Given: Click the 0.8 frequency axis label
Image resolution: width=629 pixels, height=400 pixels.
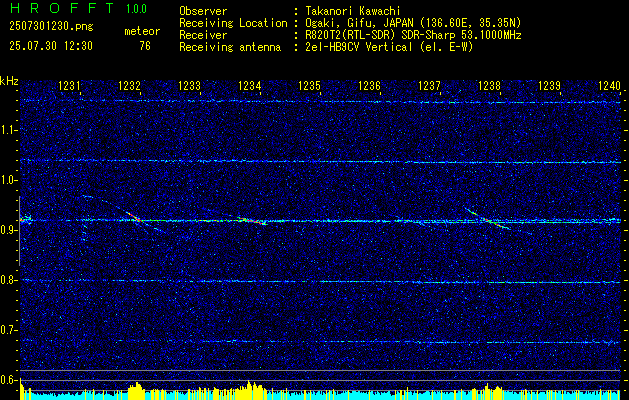Looking at the screenshot, I should coord(8,280).
